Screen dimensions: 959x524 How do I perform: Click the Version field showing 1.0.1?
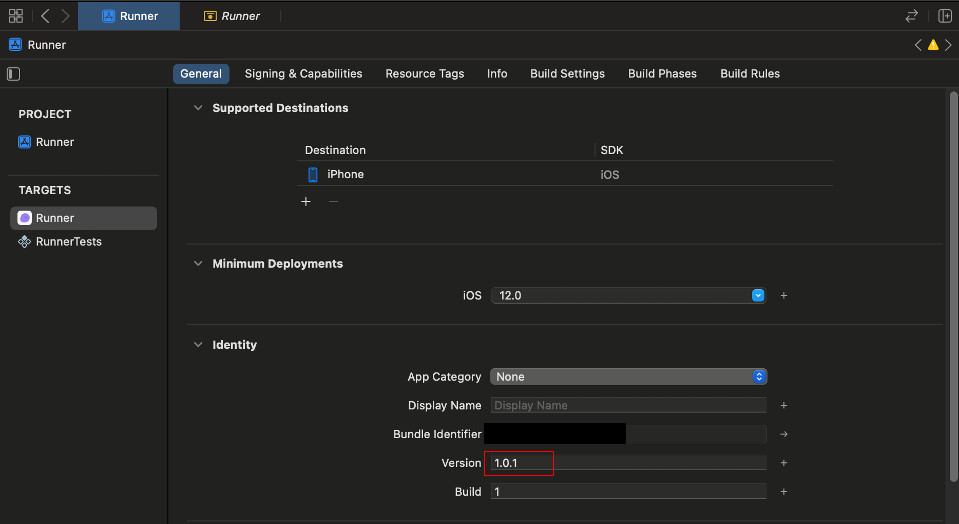pos(628,463)
